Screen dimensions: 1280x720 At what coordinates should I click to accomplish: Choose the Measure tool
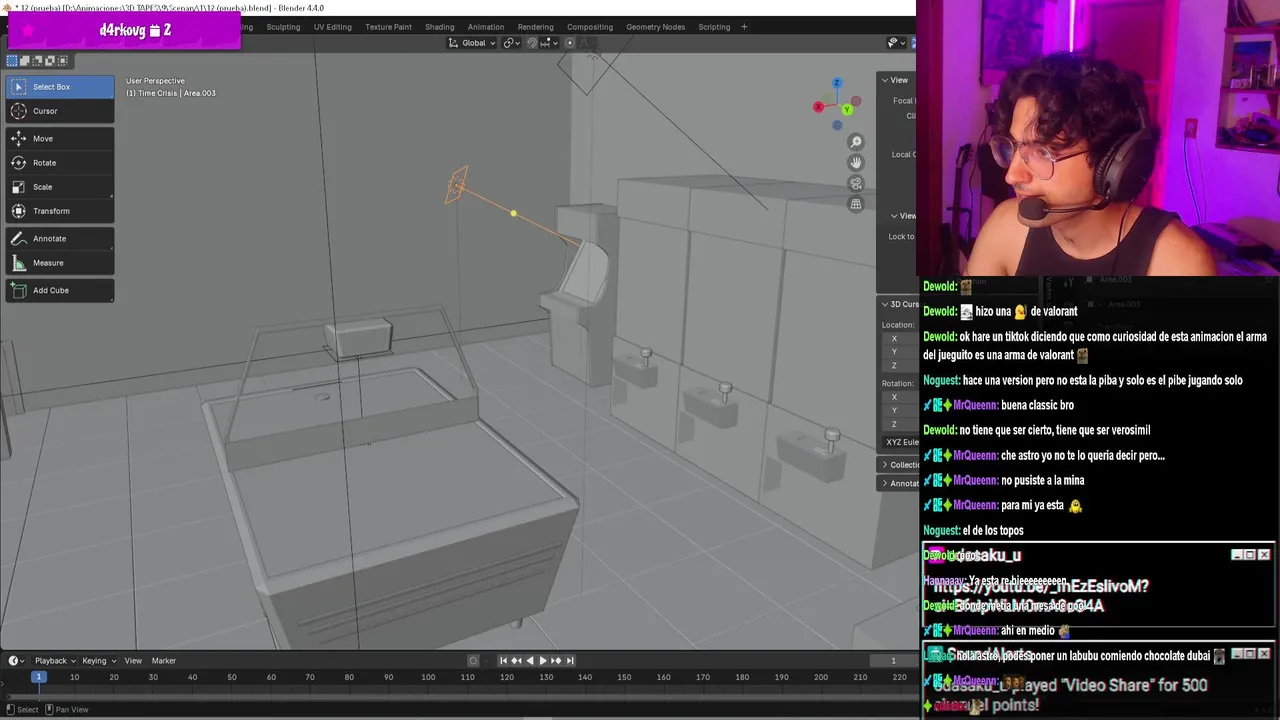click(x=60, y=263)
